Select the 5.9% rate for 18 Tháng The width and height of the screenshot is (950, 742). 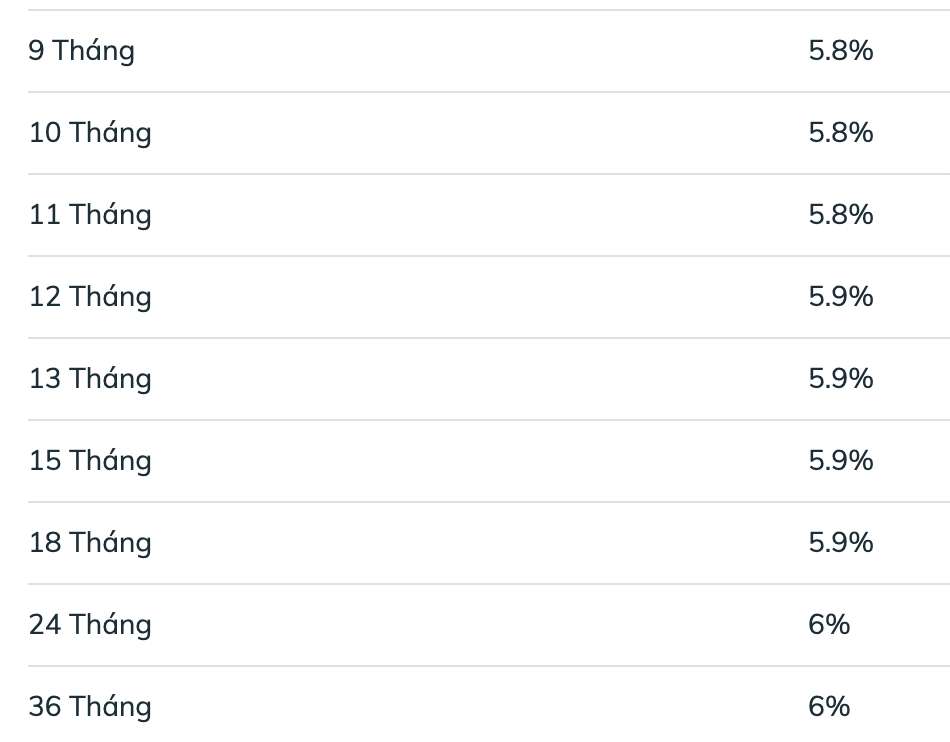point(840,543)
